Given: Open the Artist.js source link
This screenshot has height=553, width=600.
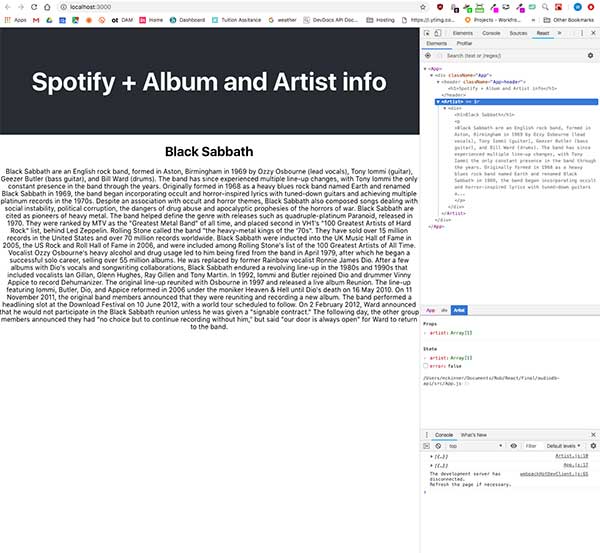Looking at the screenshot, I should point(571,456).
